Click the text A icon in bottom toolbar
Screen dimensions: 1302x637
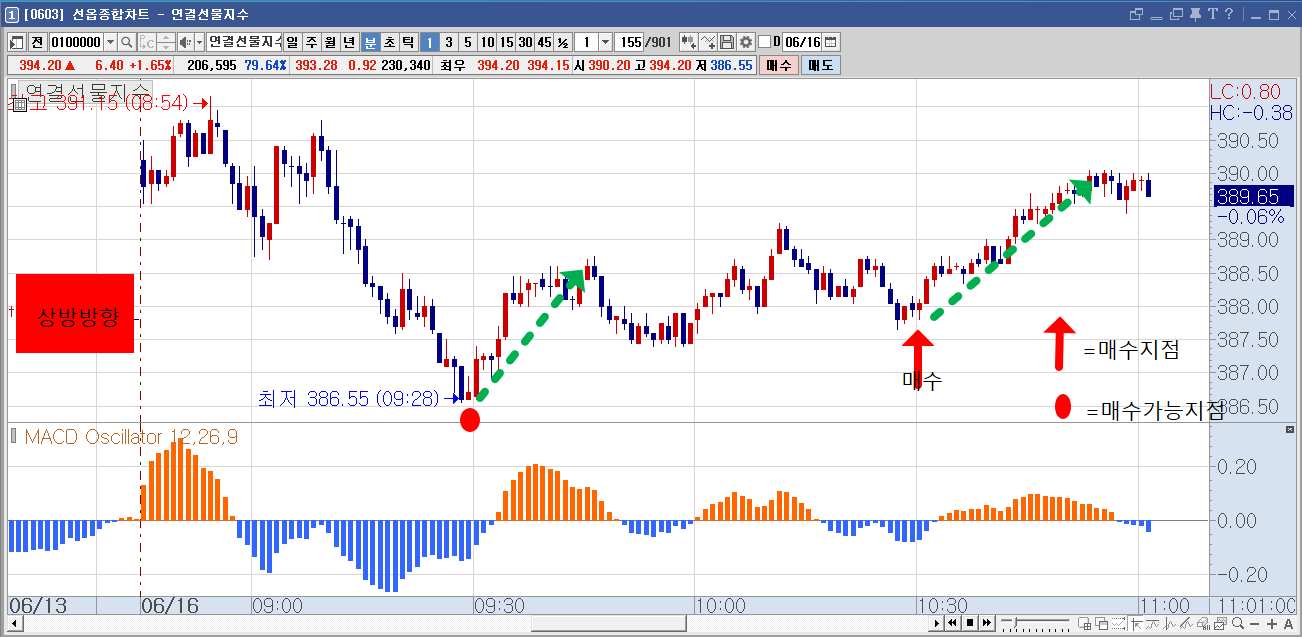[1288, 624]
